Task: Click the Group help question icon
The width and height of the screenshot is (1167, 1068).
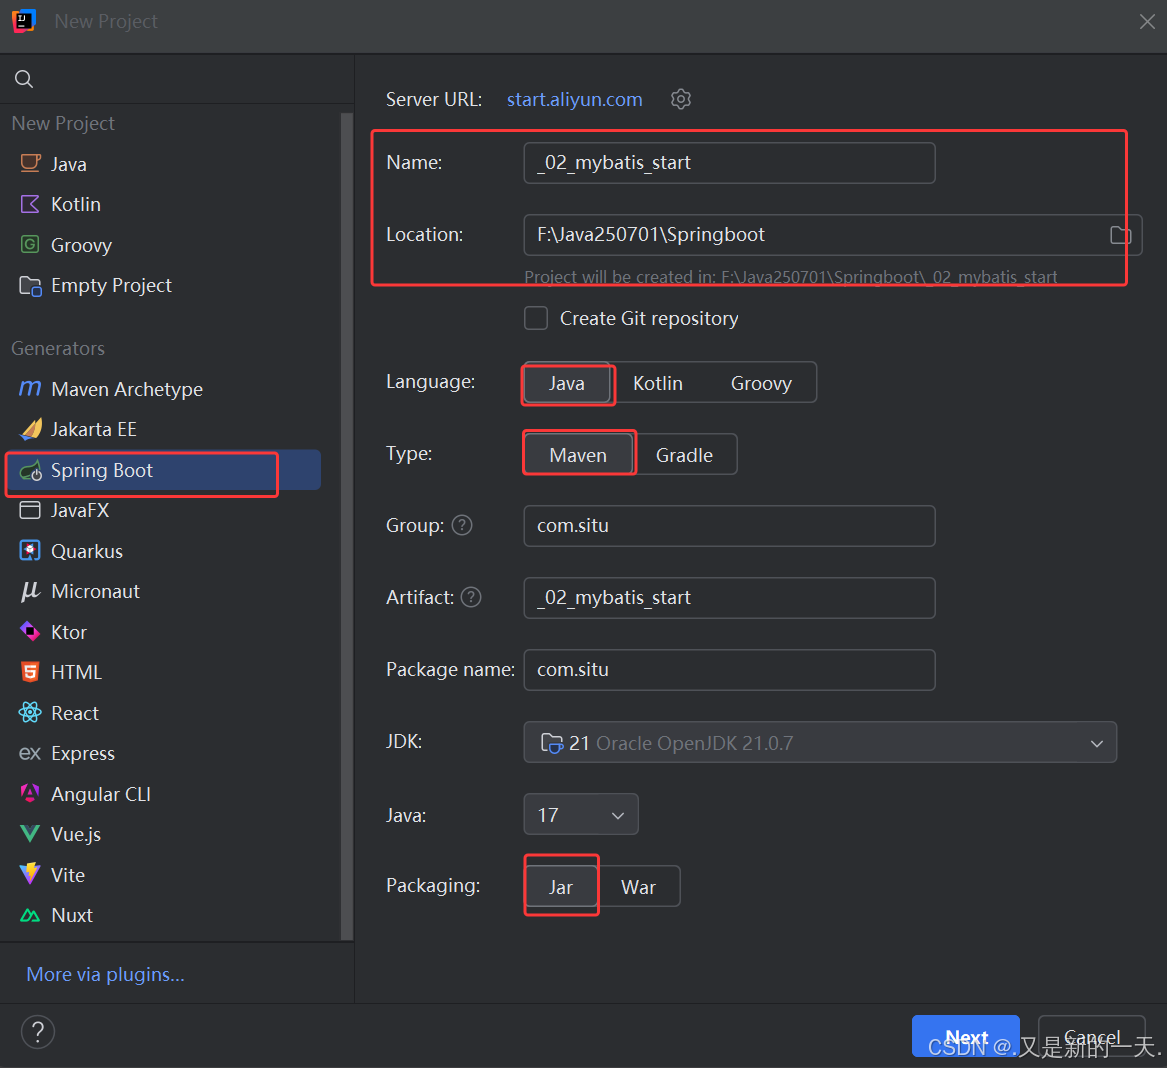Action: [x=462, y=525]
